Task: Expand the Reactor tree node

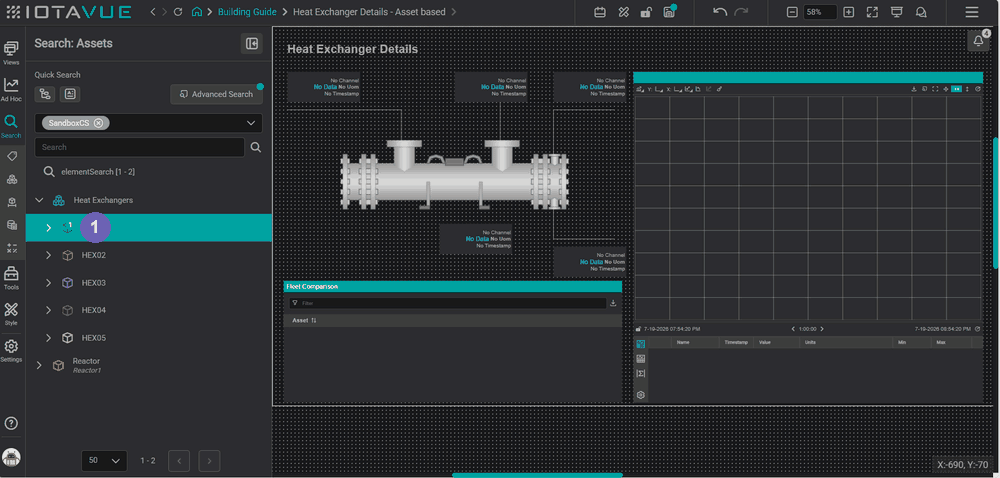Action: [40, 365]
